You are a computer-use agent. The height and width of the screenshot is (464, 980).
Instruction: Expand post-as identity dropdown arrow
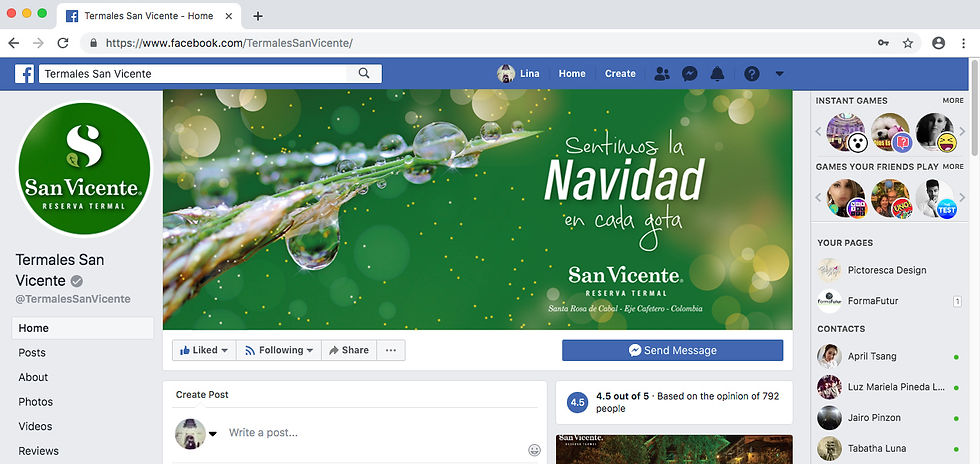click(x=212, y=434)
